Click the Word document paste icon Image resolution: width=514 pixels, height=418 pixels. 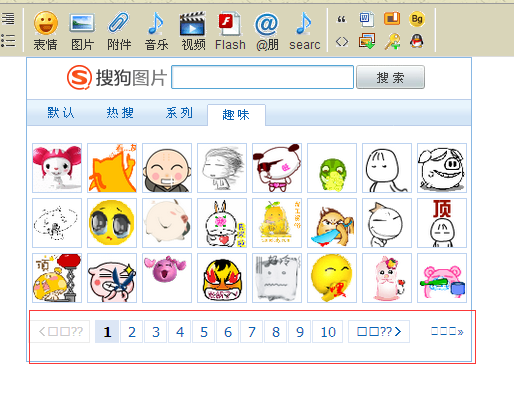click(x=367, y=19)
